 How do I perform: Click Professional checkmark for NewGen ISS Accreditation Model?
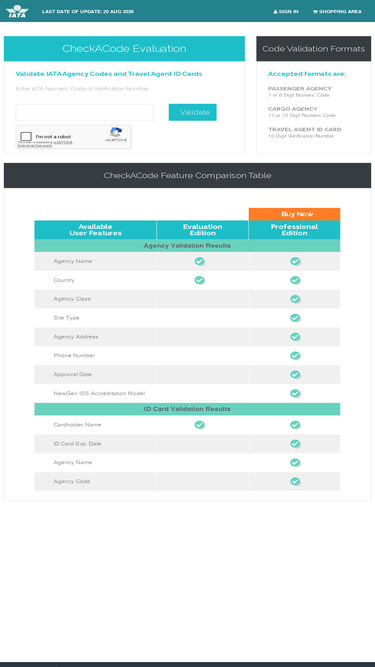(295, 393)
